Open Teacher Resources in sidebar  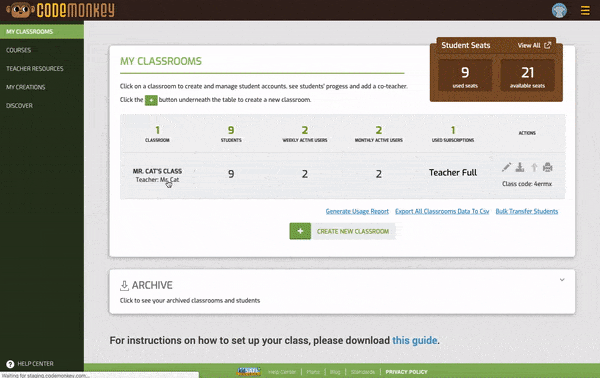34,68
